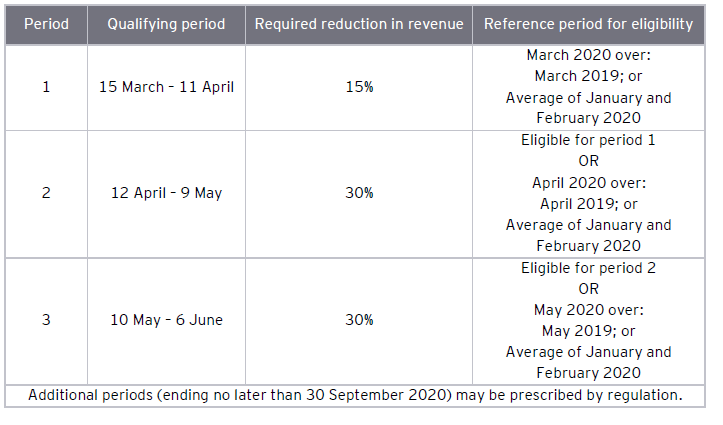Click the March 2019; or text

pyautogui.click(x=588, y=76)
